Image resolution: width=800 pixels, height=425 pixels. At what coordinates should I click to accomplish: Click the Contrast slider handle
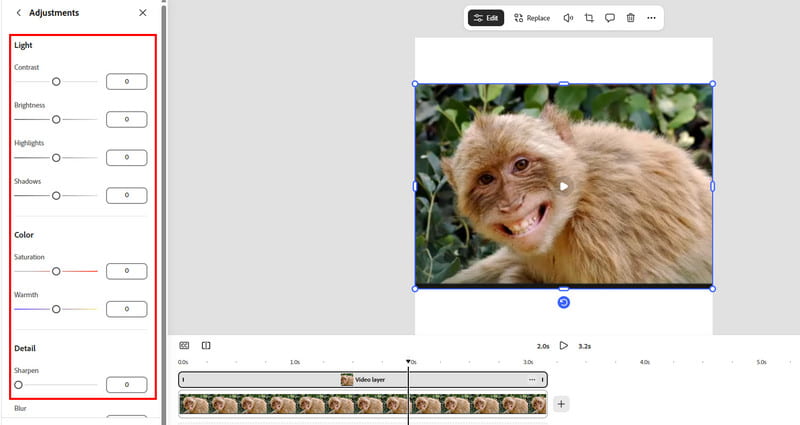(56, 82)
